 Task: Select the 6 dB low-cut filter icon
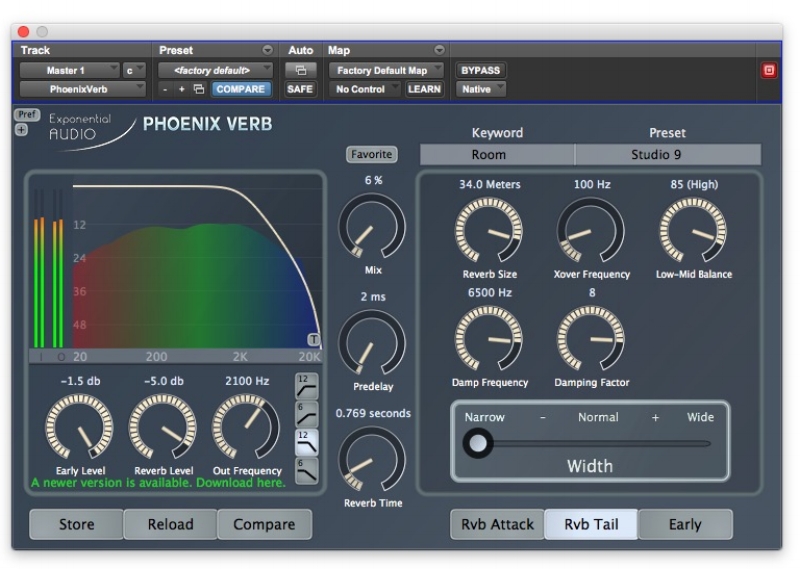click(307, 414)
